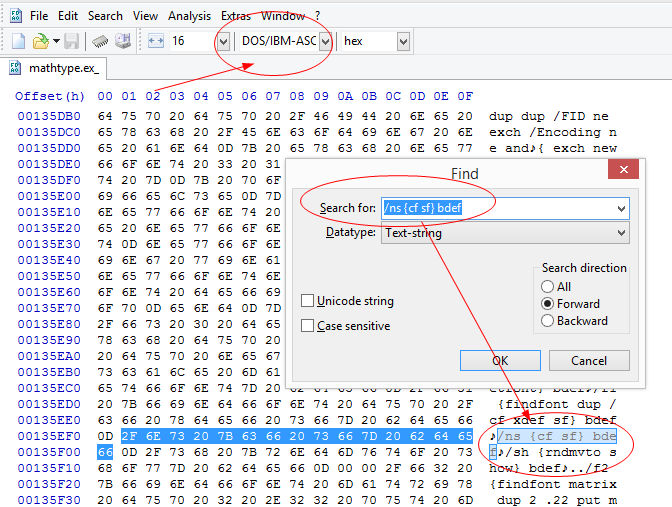This screenshot has height=507, width=672.
Task: Select the Forward search direction
Action: tap(547, 303)
